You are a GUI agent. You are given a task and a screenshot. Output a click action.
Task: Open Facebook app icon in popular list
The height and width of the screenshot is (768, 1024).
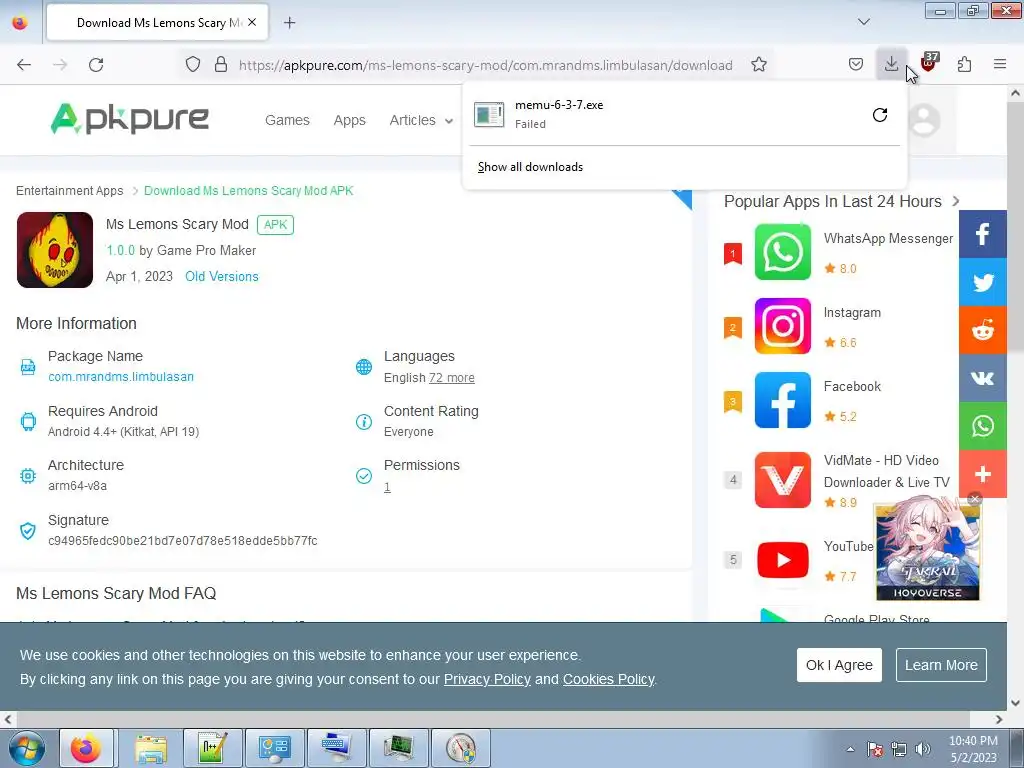(x=782, y=400)
